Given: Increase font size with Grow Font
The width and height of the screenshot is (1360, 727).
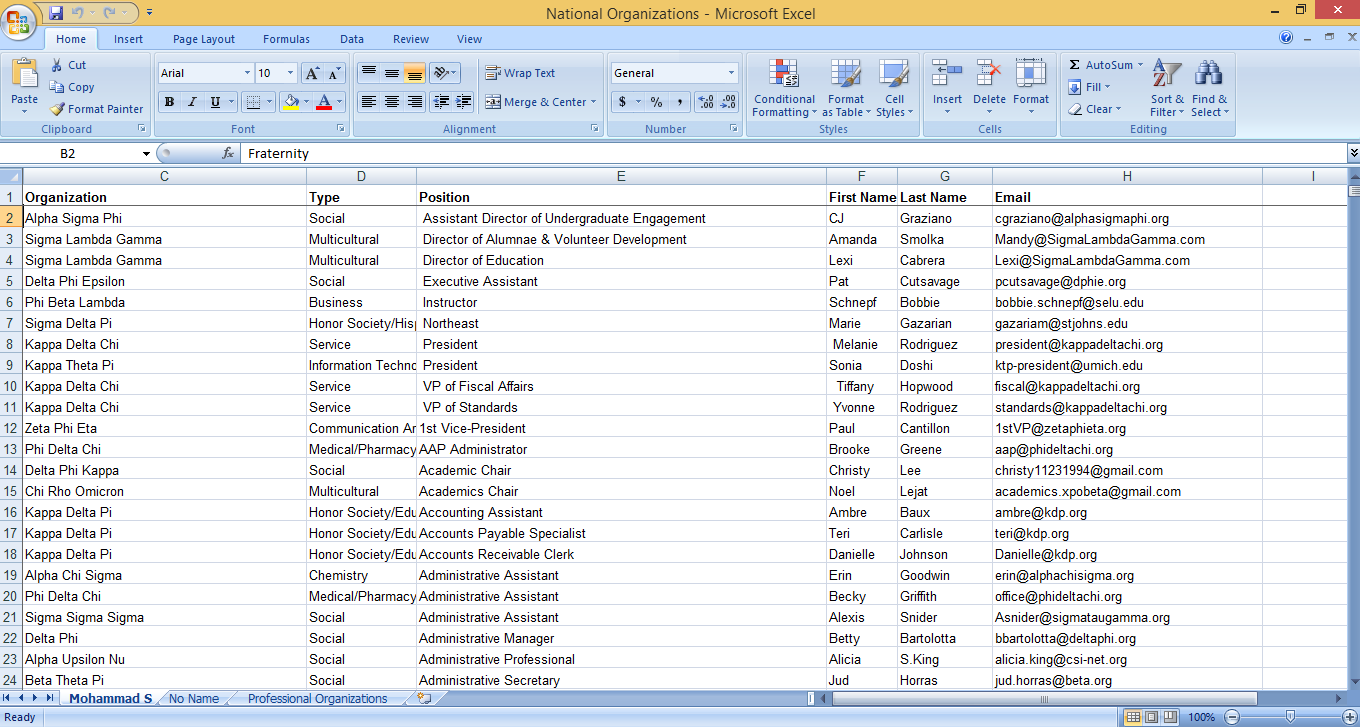Looking at the screenshot, I should pyautogui.click(x=313, y=73).
